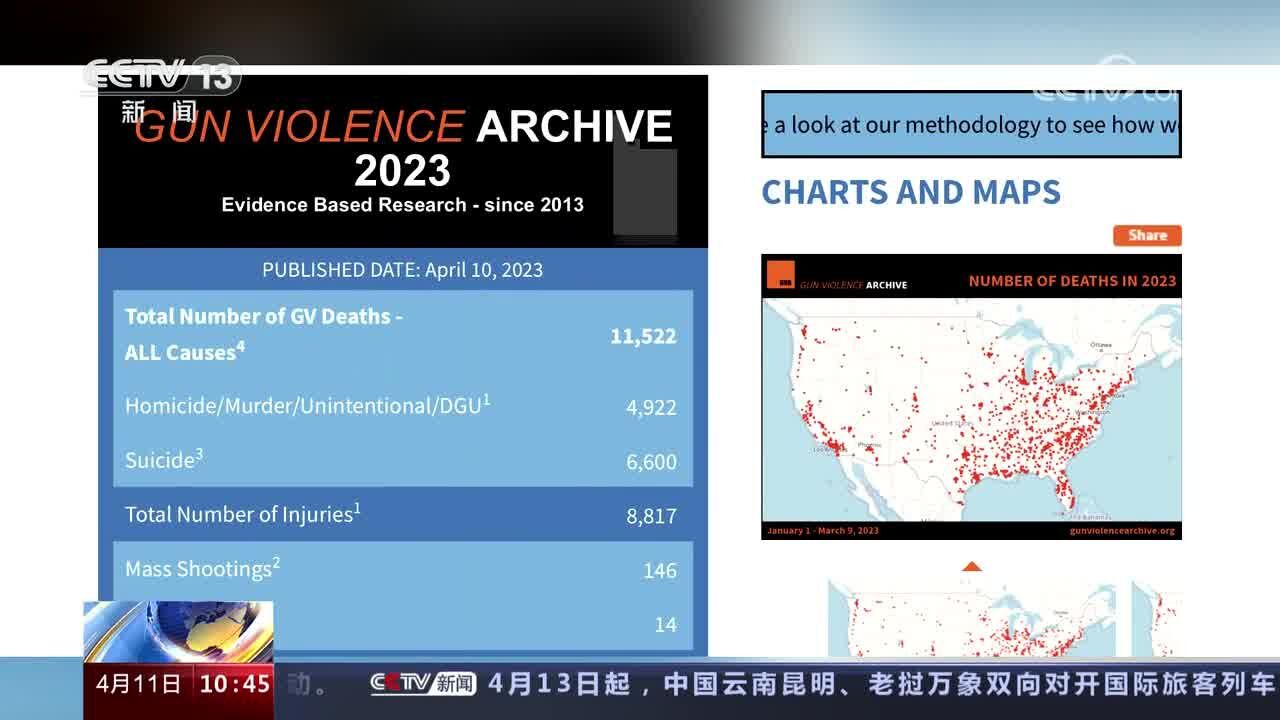Select the 146 mass shootings count
Screen dimensions: 1280x720
tap(660, 570)
